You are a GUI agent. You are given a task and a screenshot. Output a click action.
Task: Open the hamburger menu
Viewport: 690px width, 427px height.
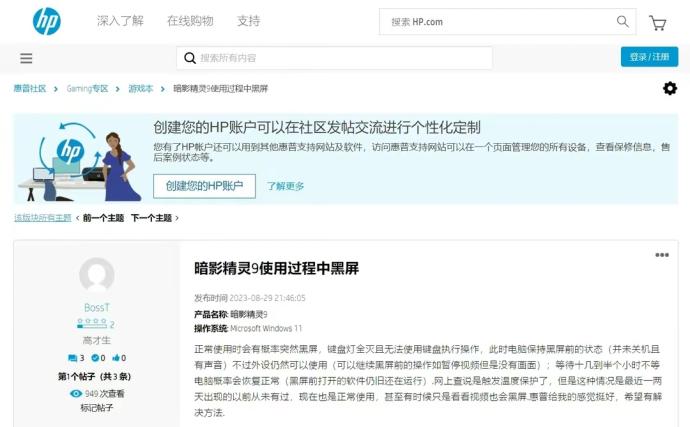[x=26, y=58]
